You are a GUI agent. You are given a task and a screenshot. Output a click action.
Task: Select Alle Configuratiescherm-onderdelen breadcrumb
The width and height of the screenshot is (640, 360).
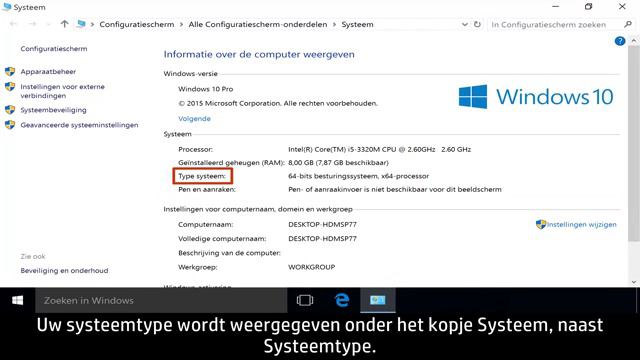pos(258,24)
